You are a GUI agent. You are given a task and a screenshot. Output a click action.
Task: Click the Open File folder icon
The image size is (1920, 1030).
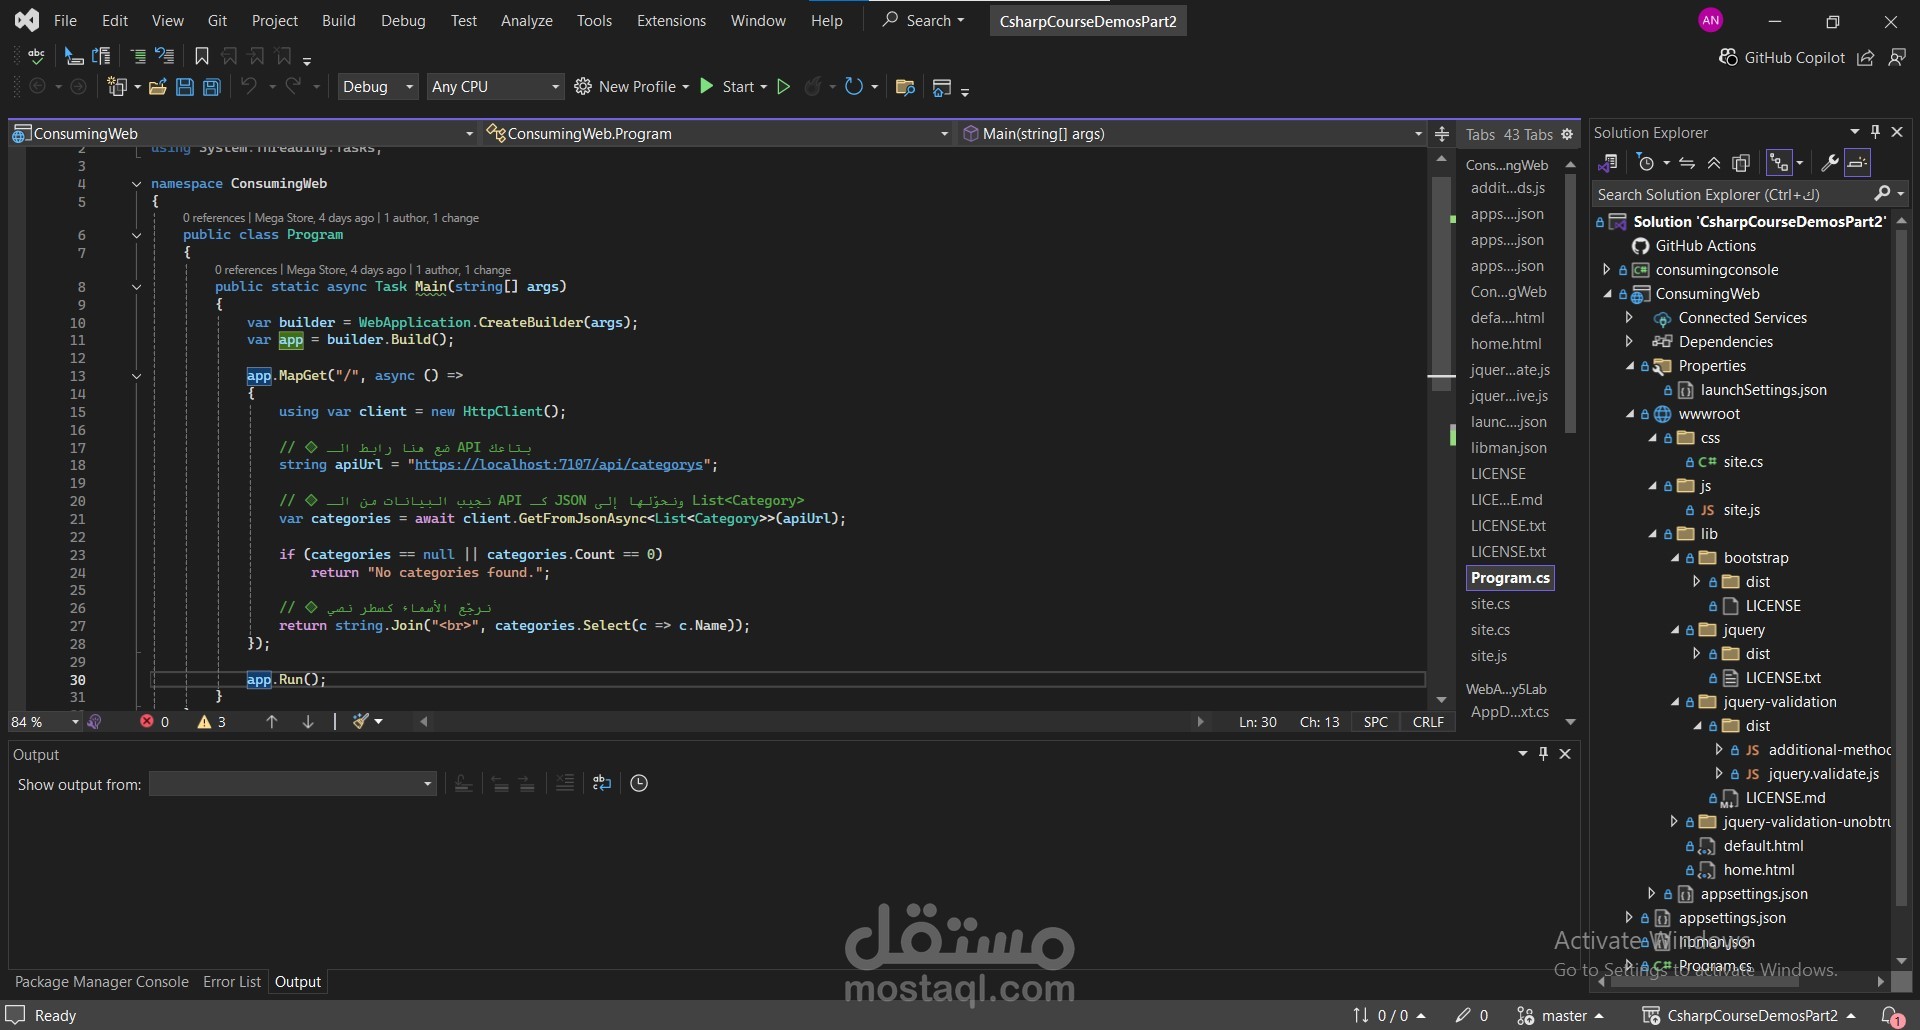pyautogui.click(x=158, y=87)
